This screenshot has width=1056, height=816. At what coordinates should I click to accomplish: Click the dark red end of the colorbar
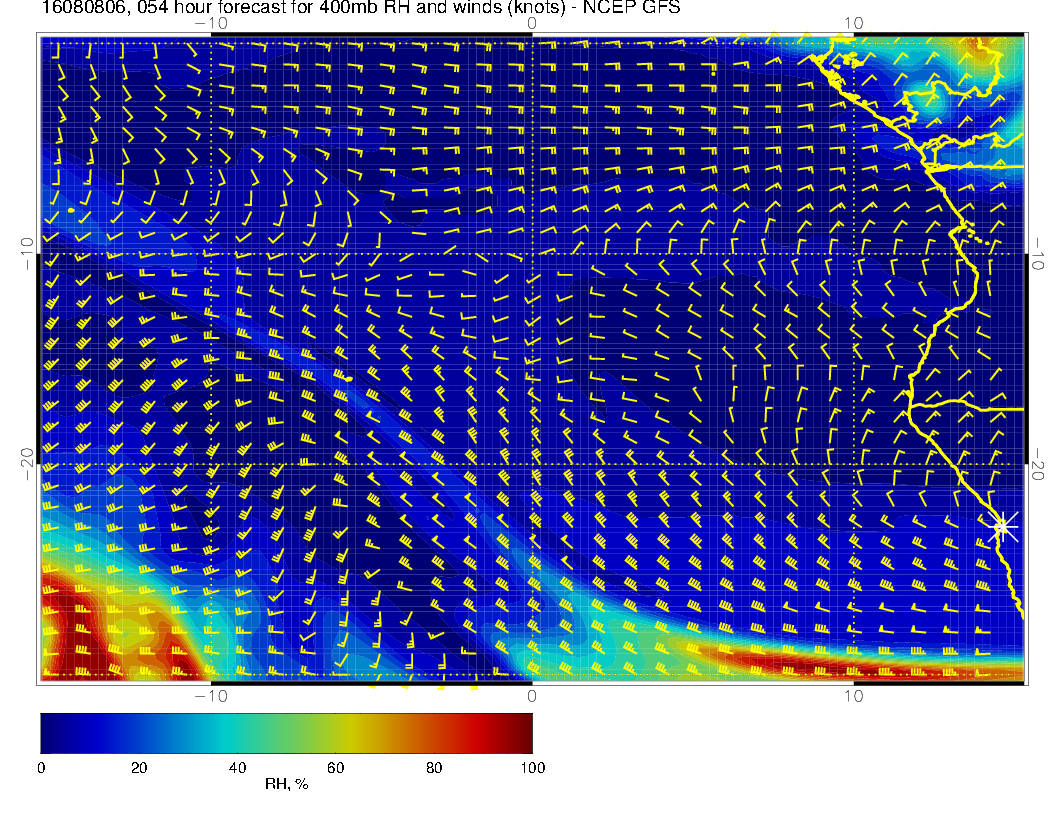click(523, 733)
